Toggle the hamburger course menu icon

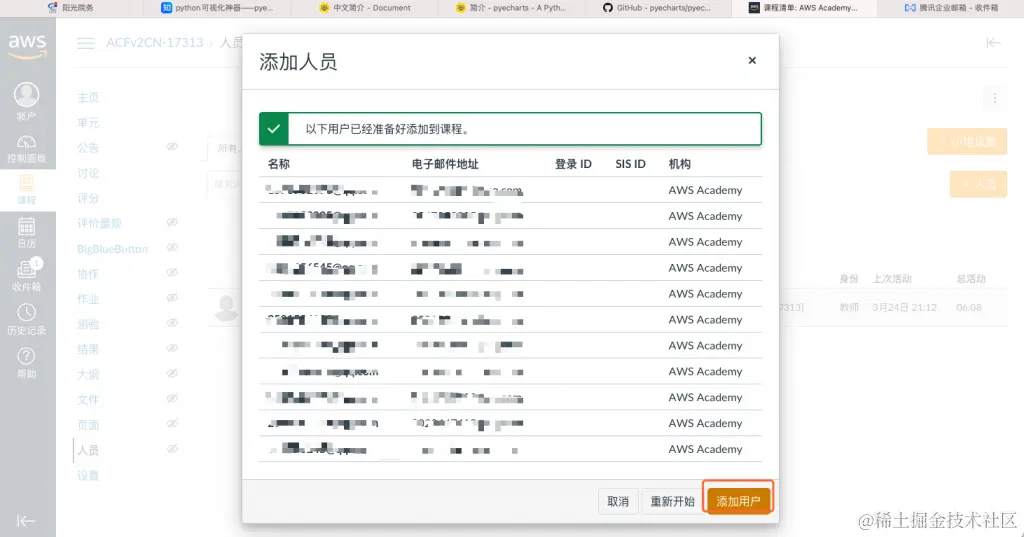(x=86, y=43)
